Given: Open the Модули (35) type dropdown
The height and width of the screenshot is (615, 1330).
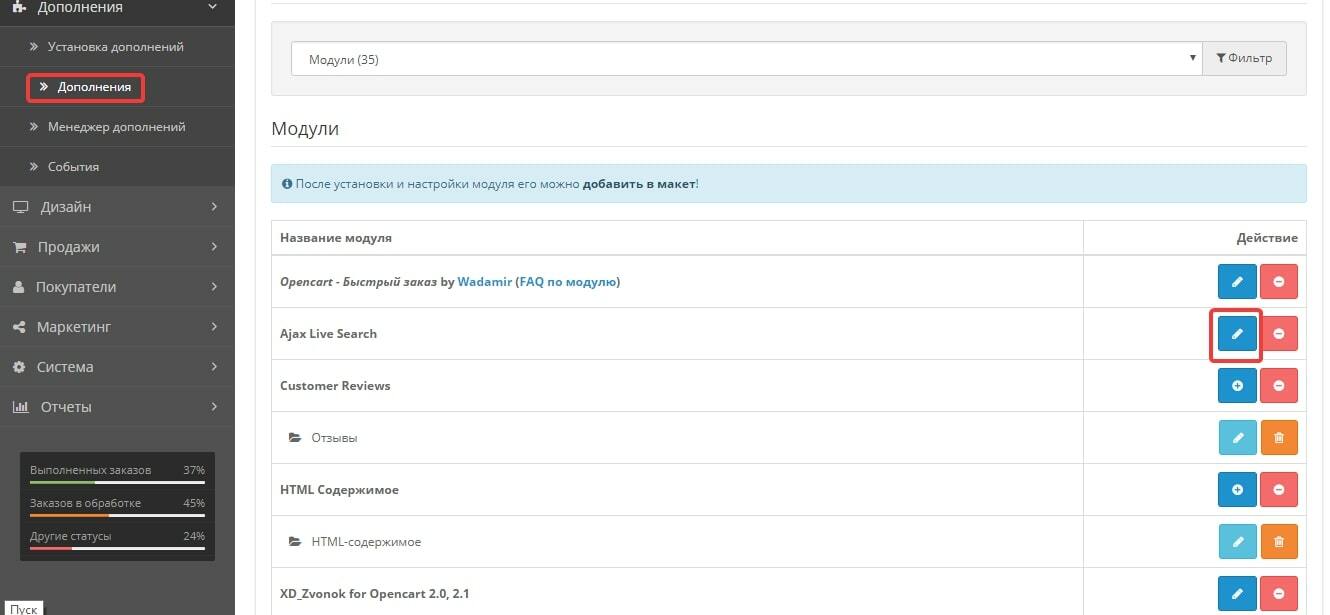Looking at the screenshot, I should (746, 59).
